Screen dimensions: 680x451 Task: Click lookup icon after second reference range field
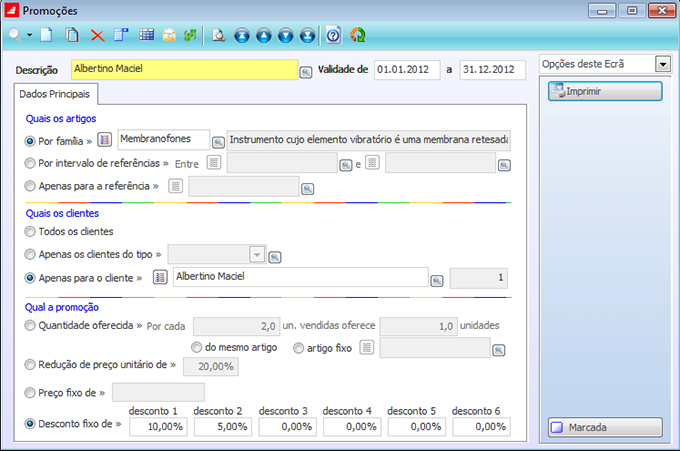(504, 165)
